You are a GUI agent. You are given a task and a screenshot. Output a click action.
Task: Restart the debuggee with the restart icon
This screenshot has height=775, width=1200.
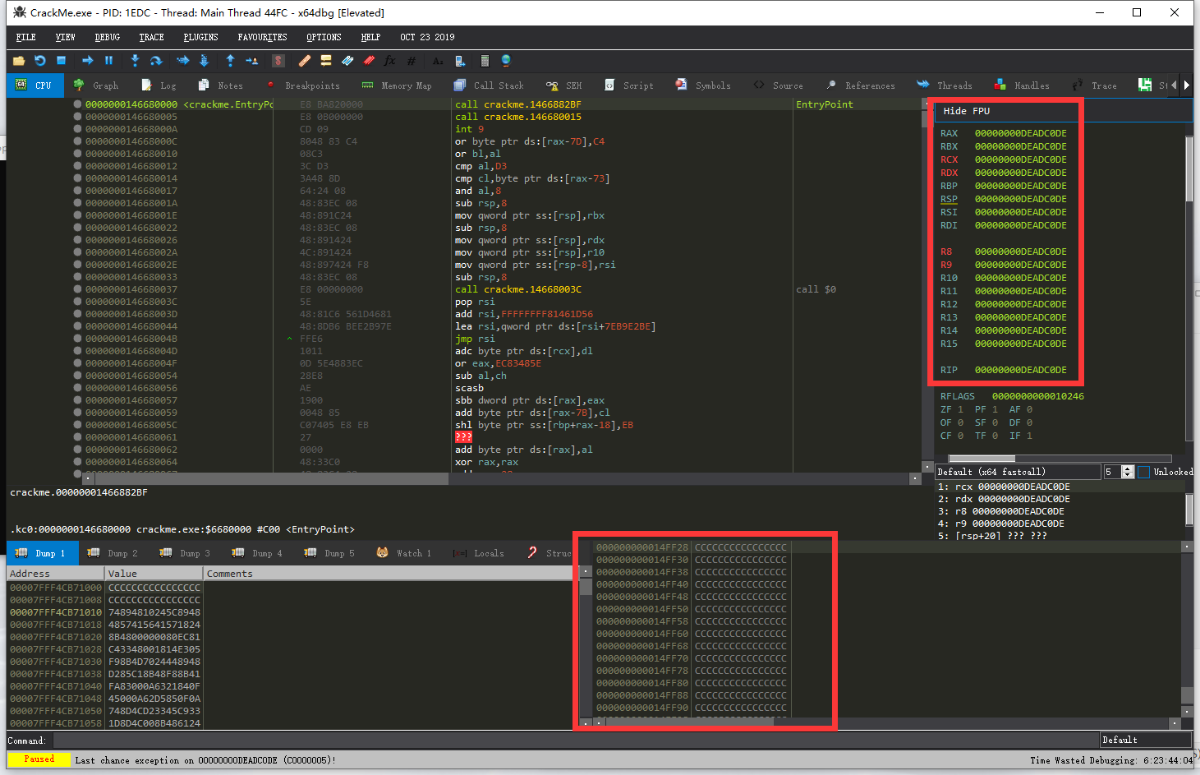tap(40, 60)
